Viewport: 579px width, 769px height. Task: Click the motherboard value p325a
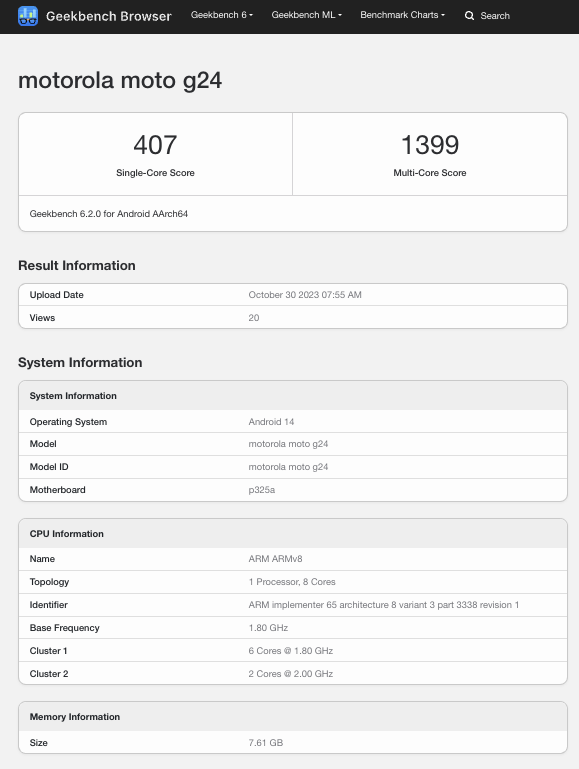(261, 490)
